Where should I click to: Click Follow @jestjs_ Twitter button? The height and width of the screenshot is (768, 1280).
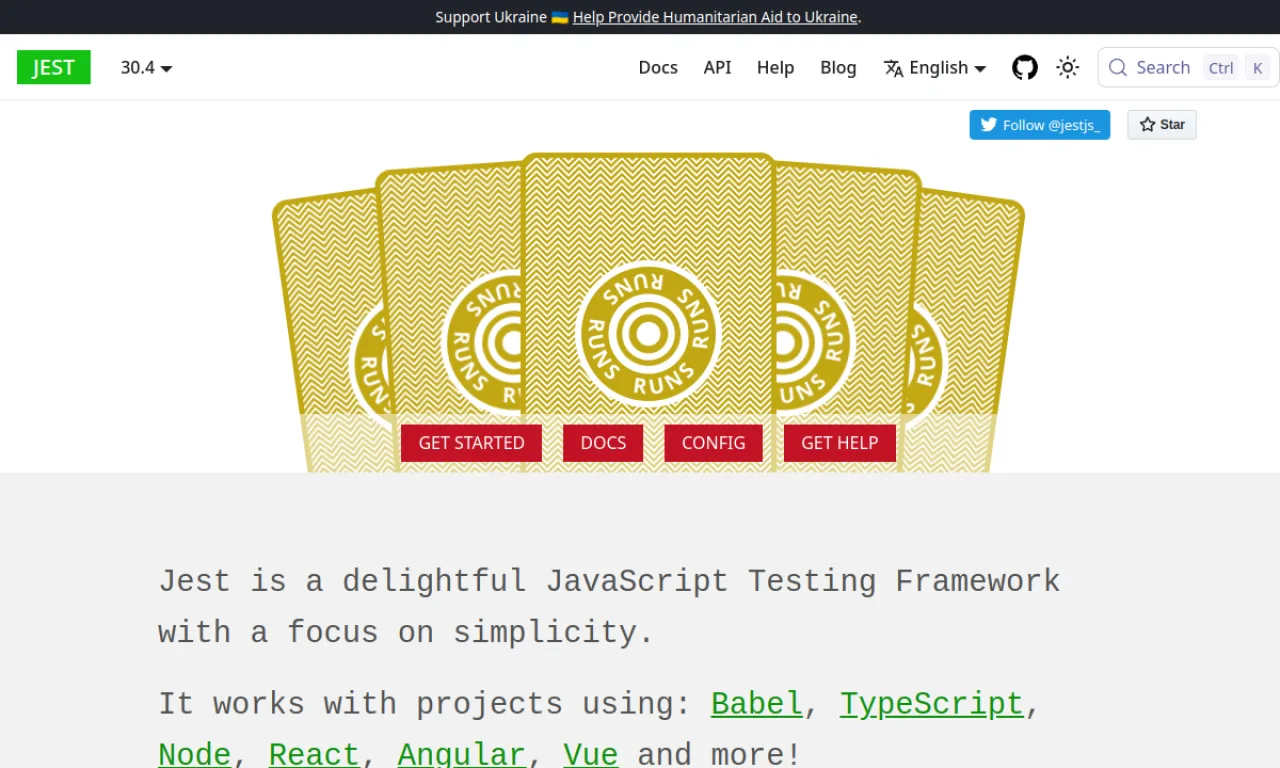click(x=1040, y=124)
